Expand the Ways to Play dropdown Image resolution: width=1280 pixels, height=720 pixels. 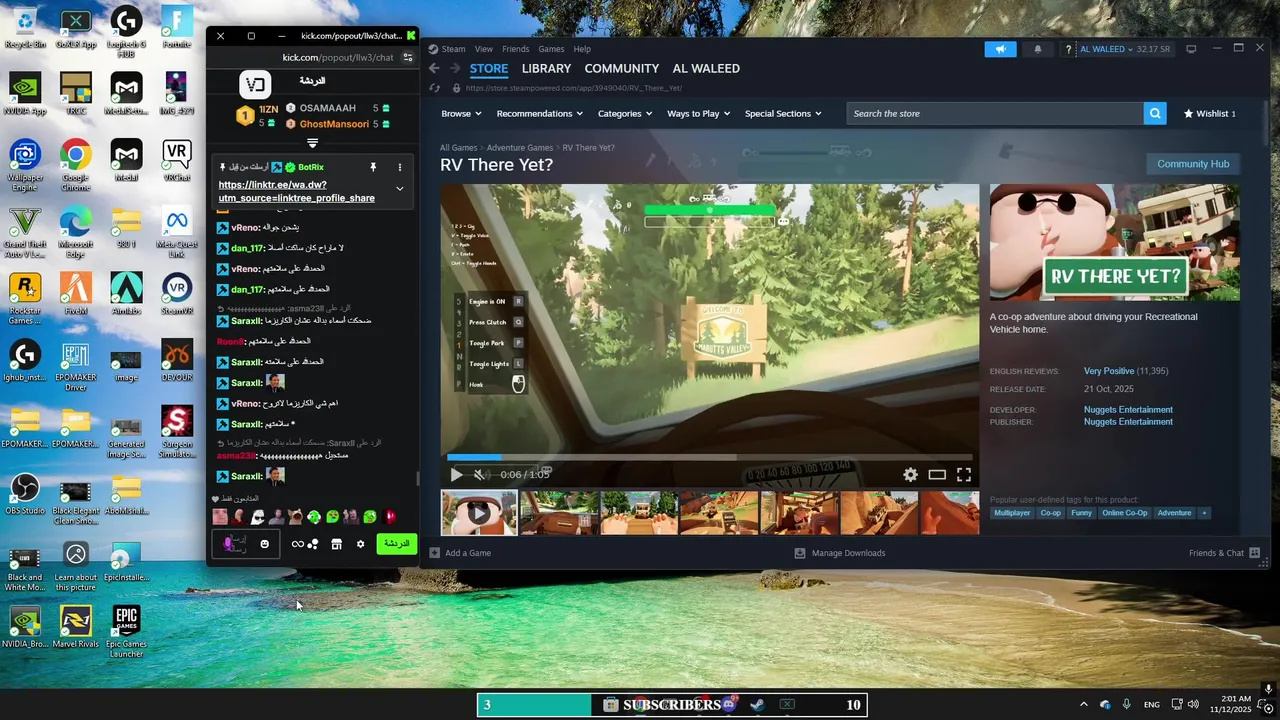tap(699, 113)
